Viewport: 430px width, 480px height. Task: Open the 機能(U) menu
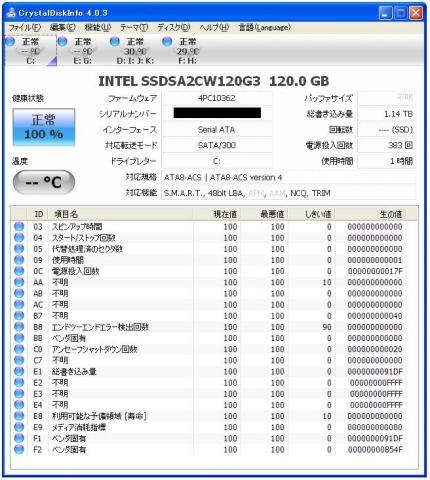click(98, 28)
